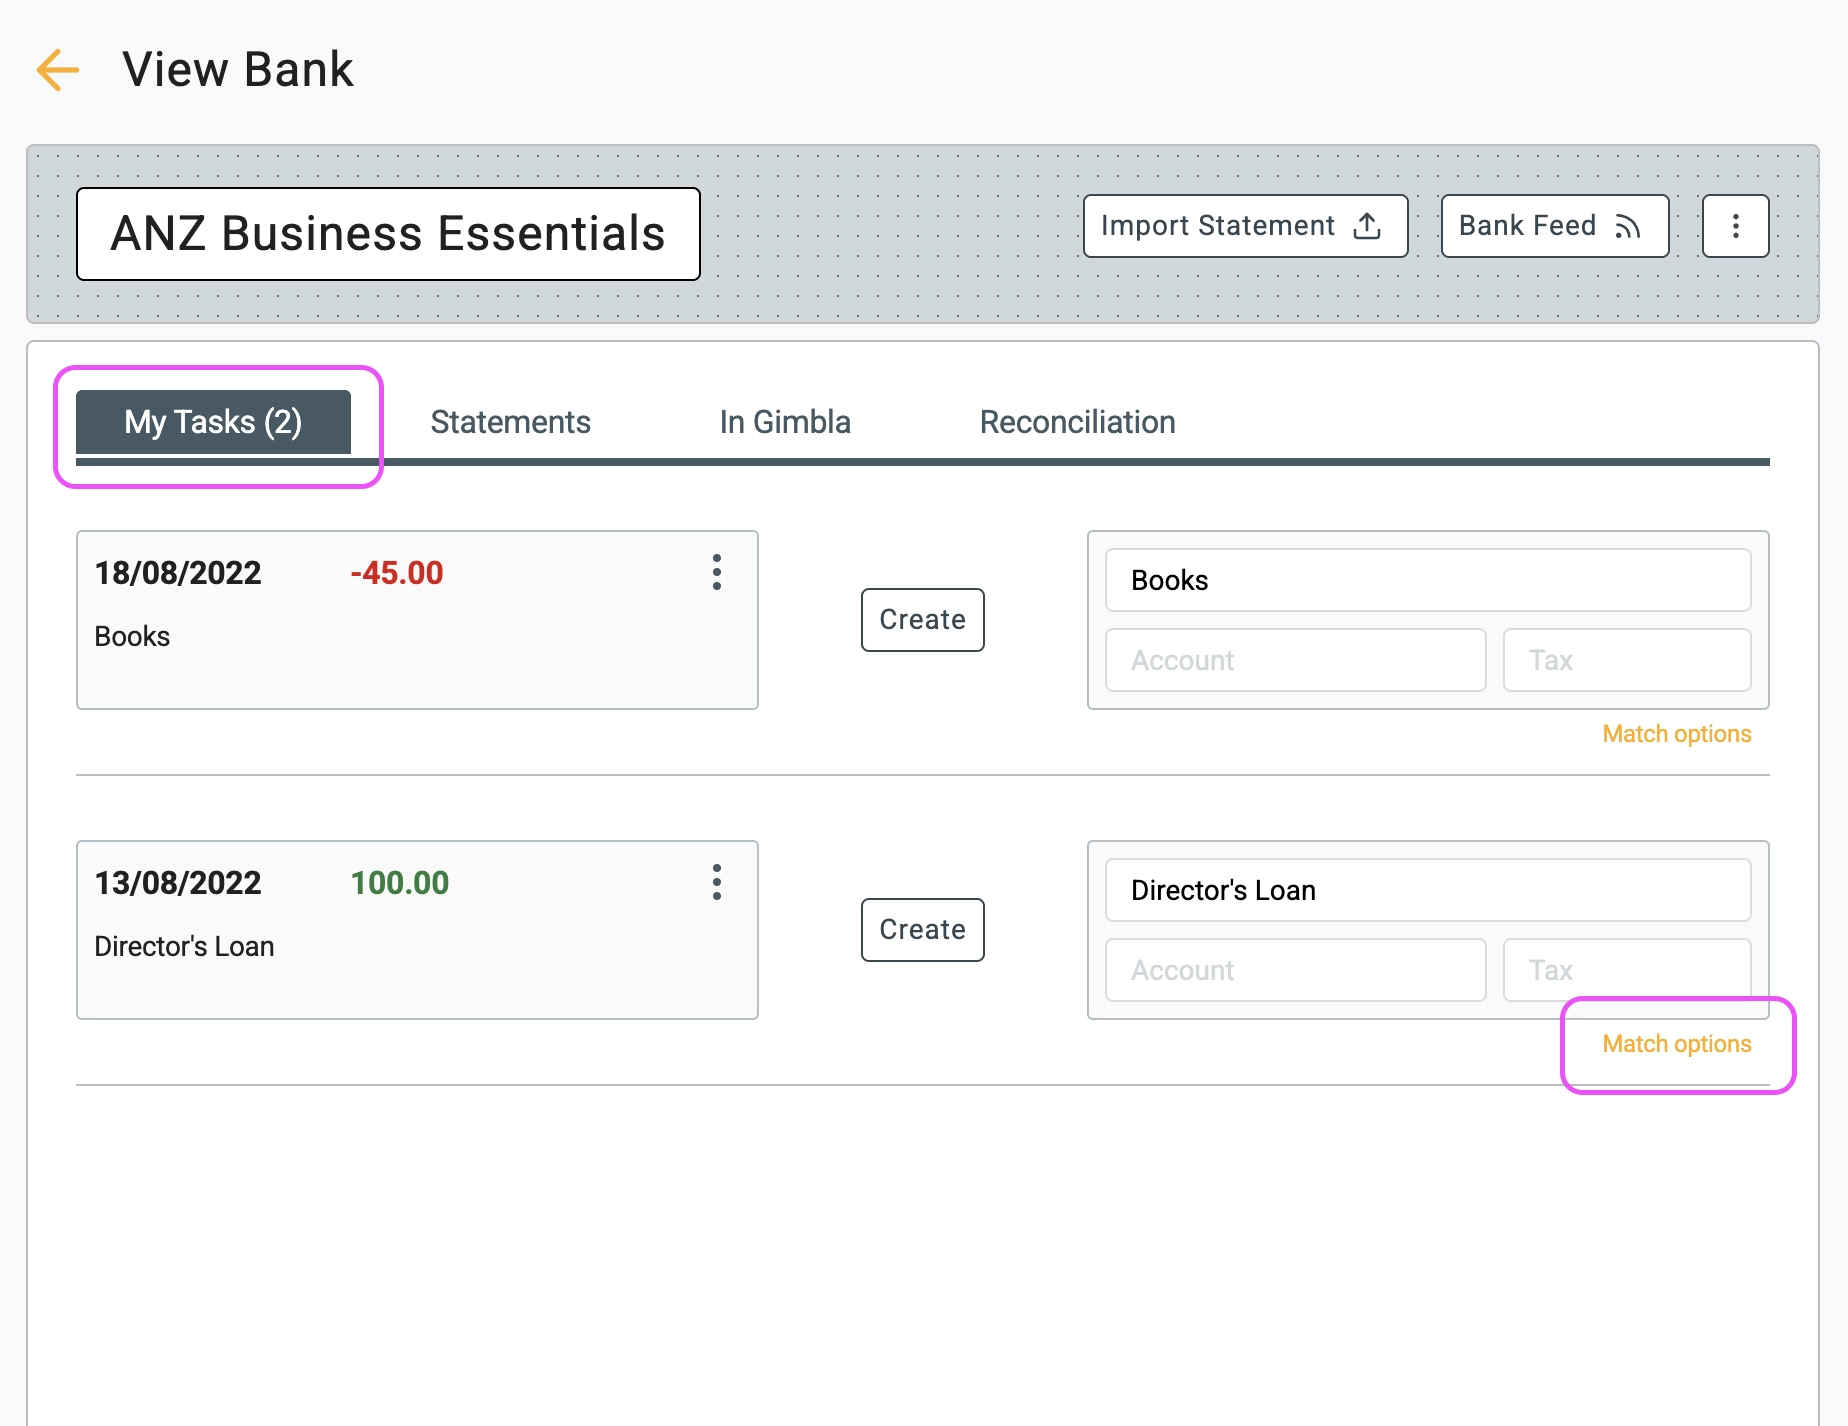Click the Import Statement button
The height and width of the screenshot is (1426, 1848).
click(x=1245, y=226)
